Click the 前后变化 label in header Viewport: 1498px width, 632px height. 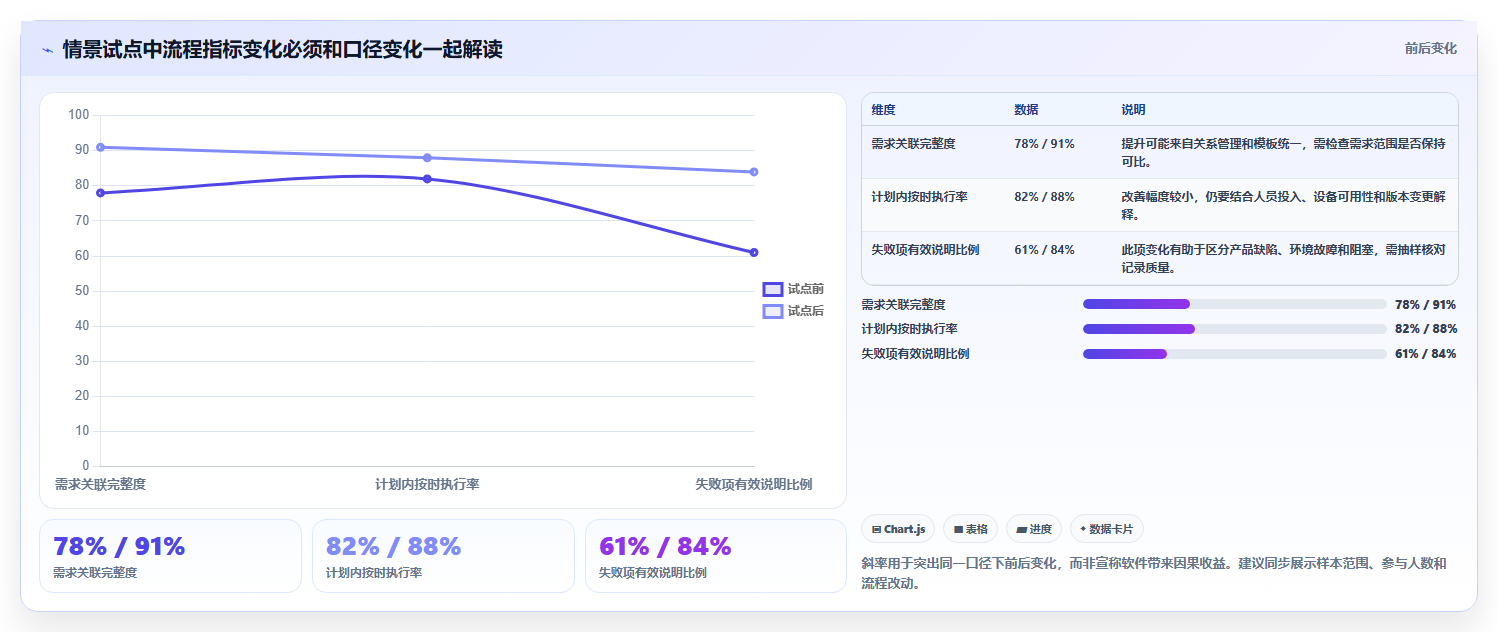click(1430, 48)
